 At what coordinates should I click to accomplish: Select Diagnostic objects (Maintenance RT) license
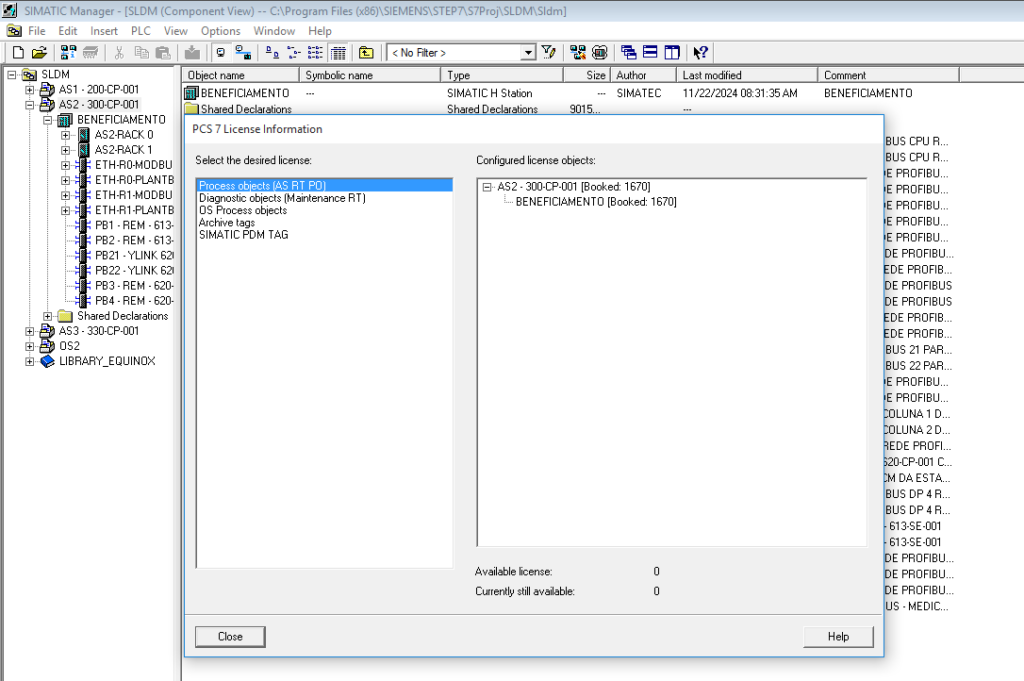click(282, 198)
